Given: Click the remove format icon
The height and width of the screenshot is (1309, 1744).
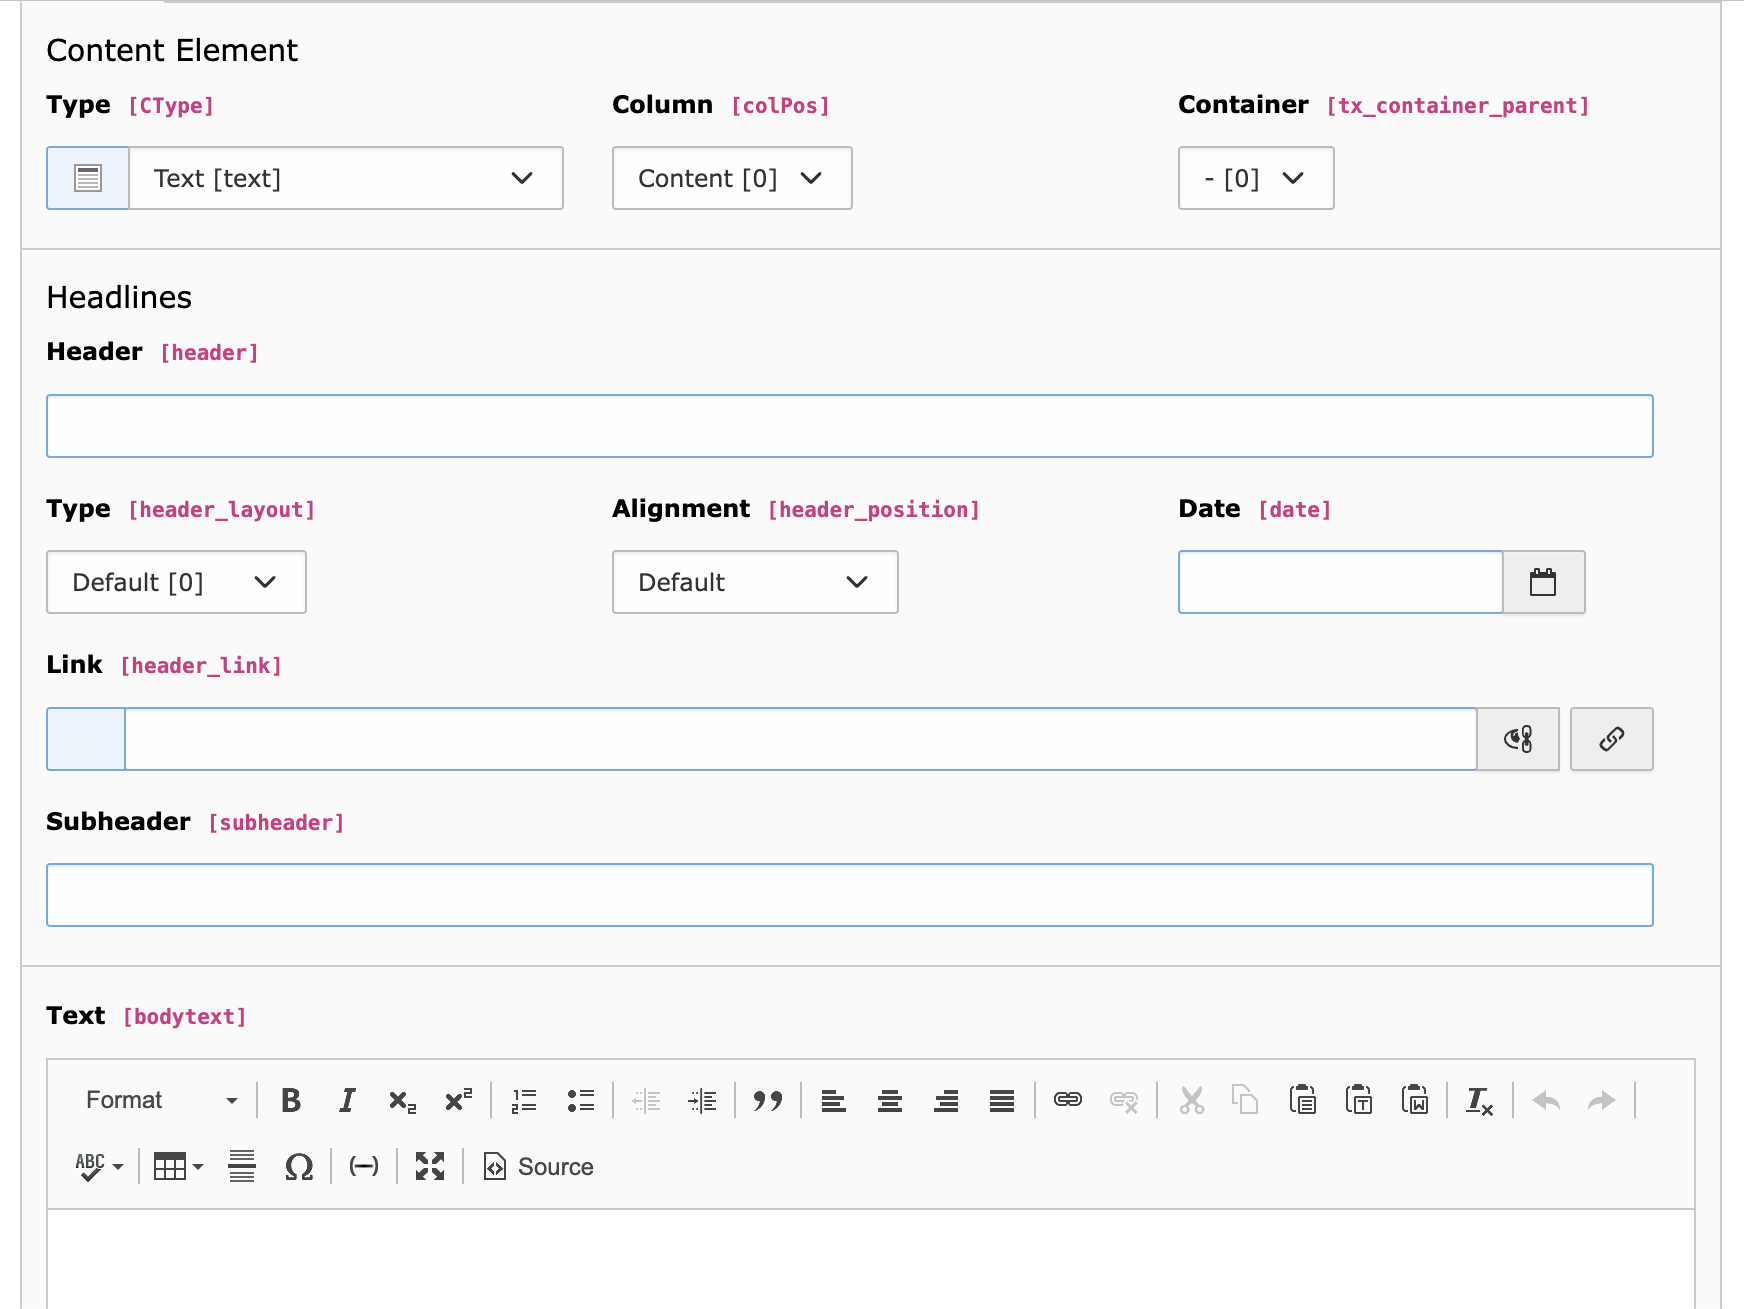Looking at the screenshot, I should tap(1479, 1101).
